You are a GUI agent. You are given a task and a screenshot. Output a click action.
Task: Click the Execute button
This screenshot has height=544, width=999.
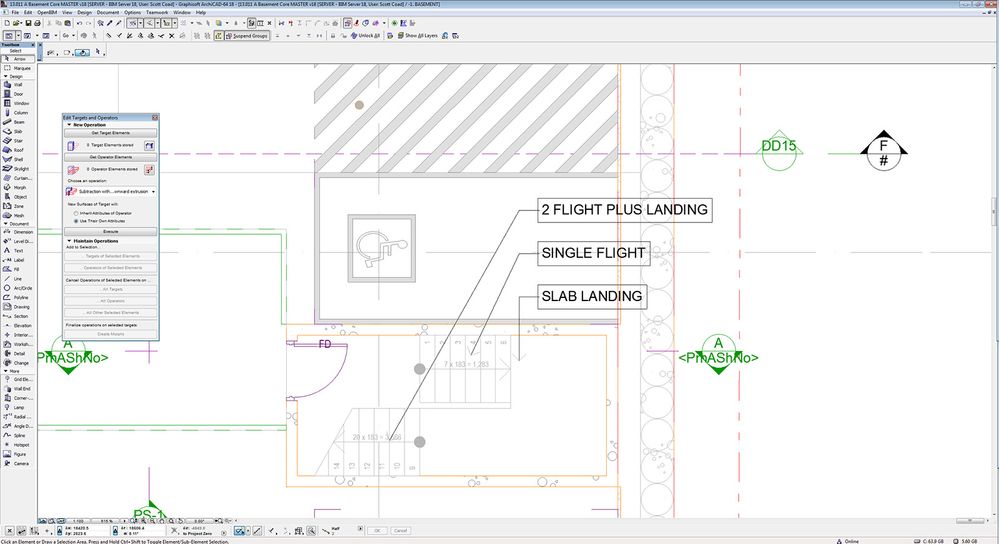click(x=111, y=231)
